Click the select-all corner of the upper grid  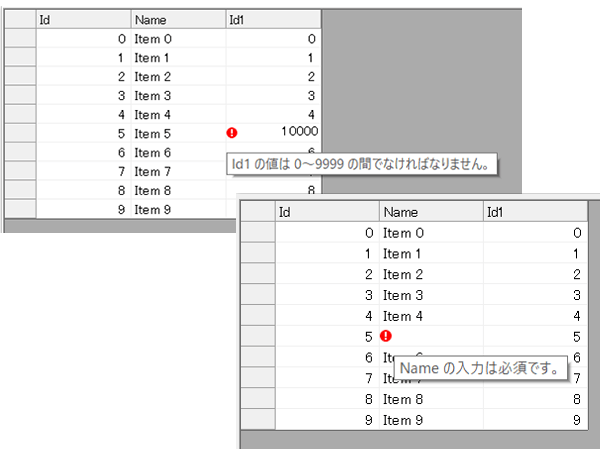[20, 19]
